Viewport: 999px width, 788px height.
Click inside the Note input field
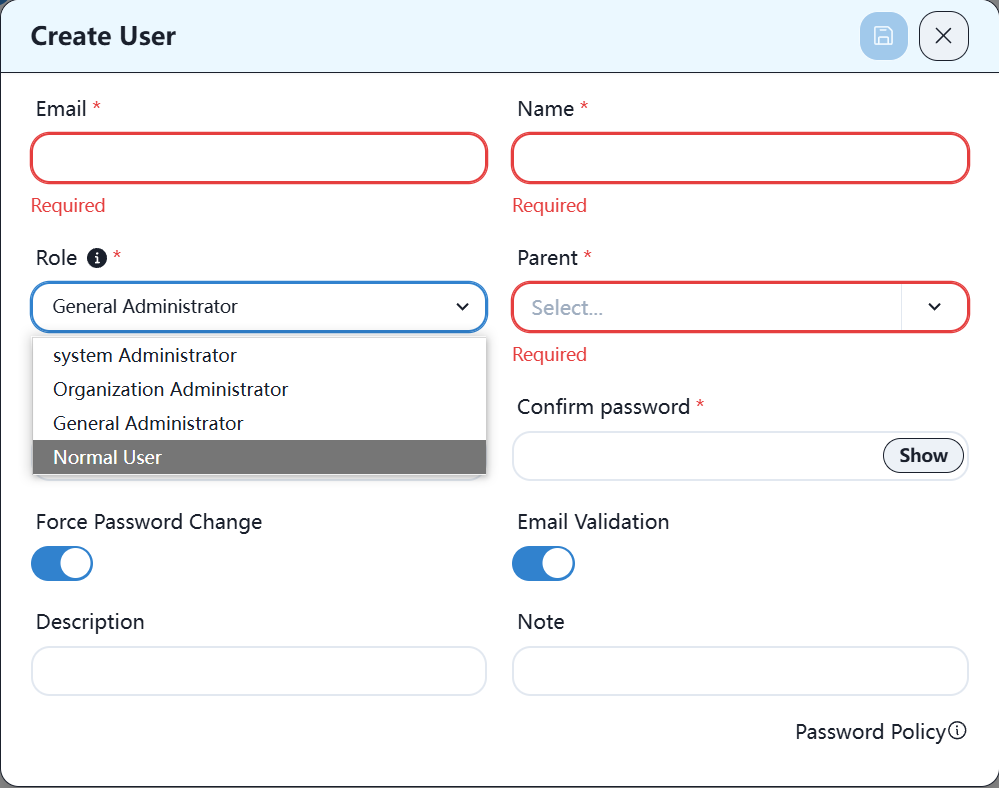(x=740, y=671)
